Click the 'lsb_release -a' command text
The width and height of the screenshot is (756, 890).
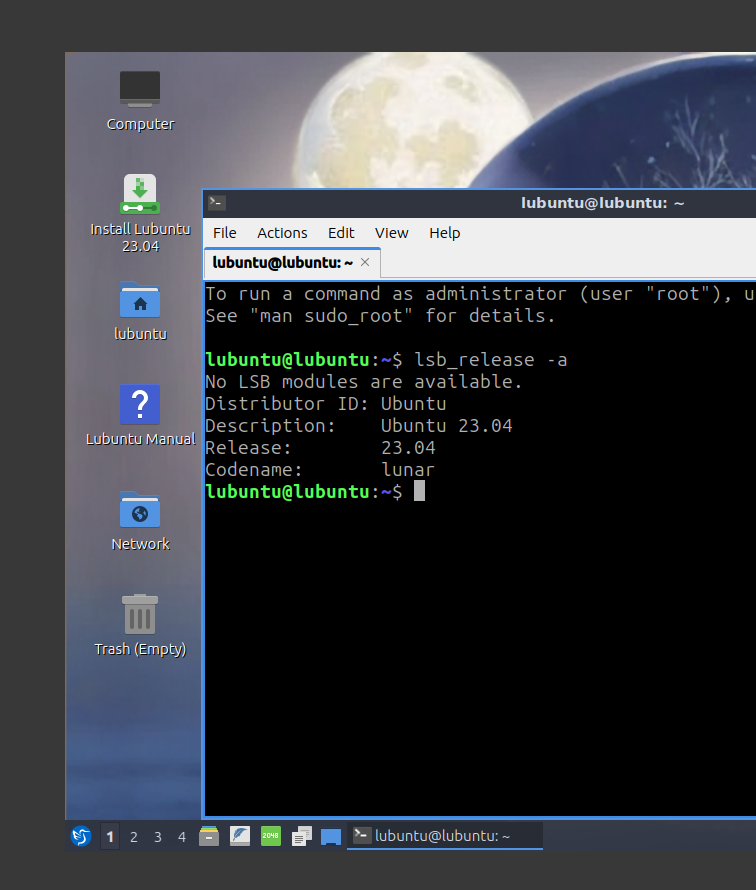(491, 360)
